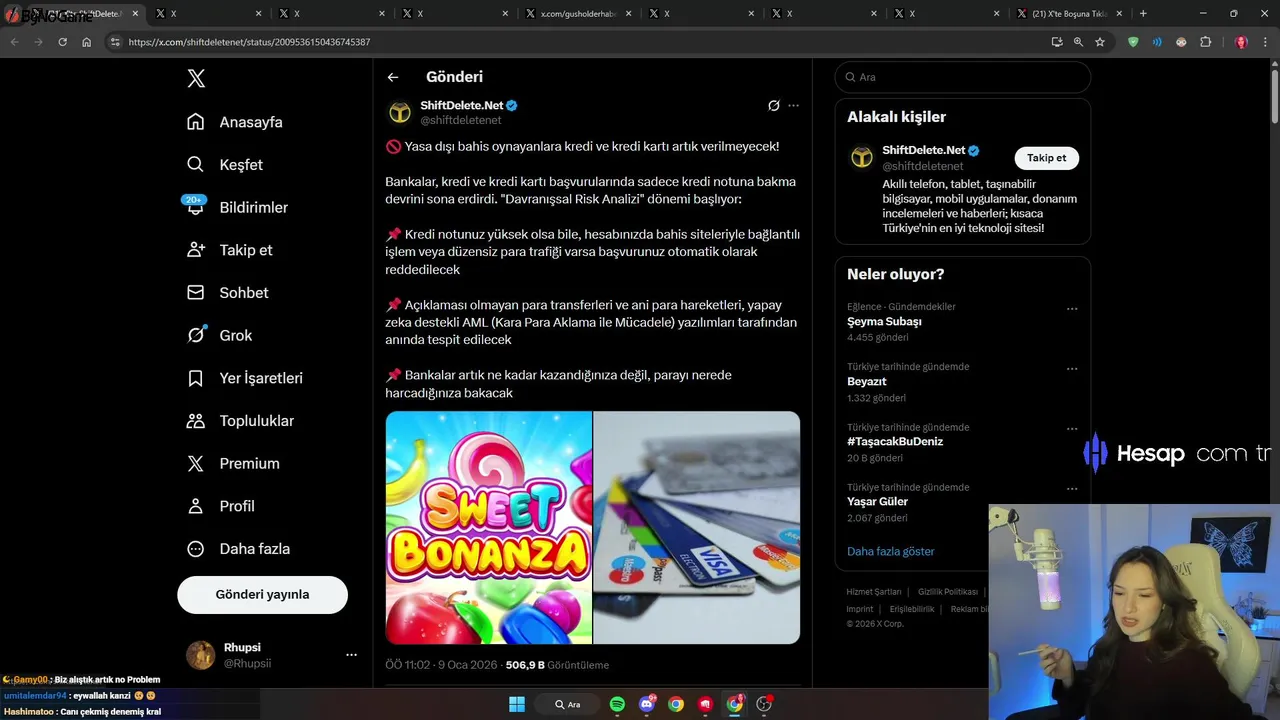Open the Sweet Bonanza image
The image size is (1280, 720).
(489, 528)
